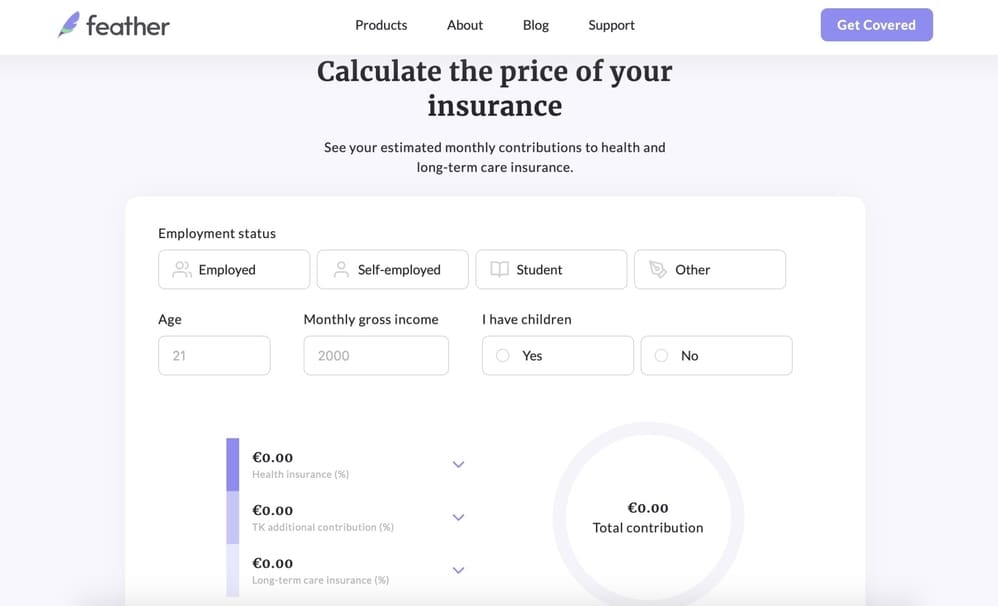Expand the TK additional contribution chevron
The height and width of the screenshot is (606, 998).
point(458,518)
